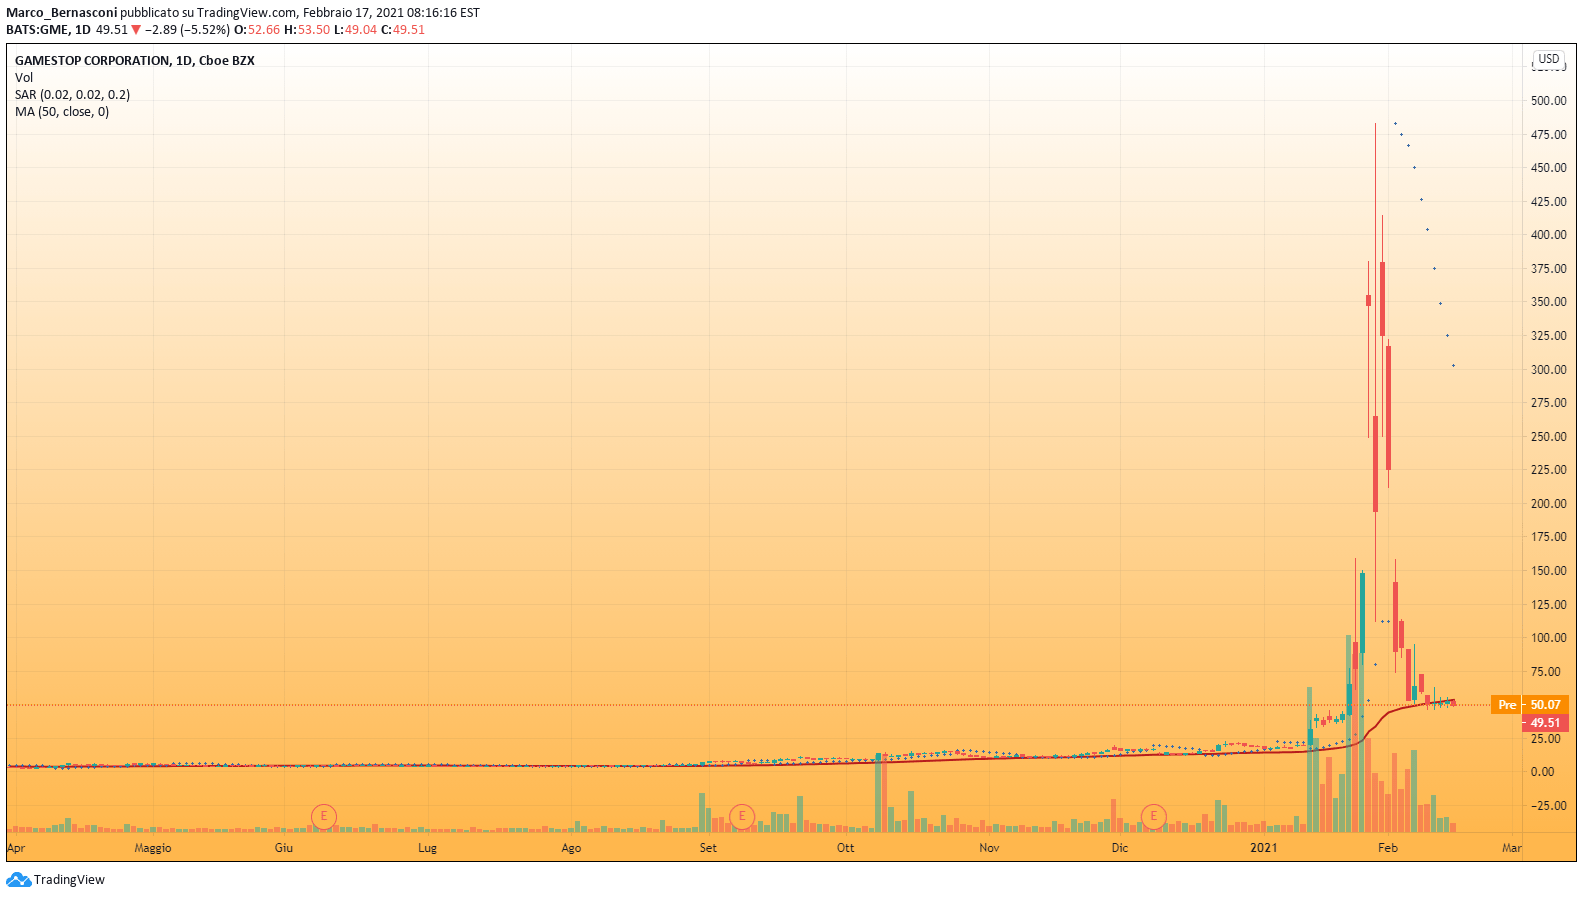1583x898 pixels.
Task: Click the low value L:49.04
Action: pyautogui.click(x=355, y=30)
